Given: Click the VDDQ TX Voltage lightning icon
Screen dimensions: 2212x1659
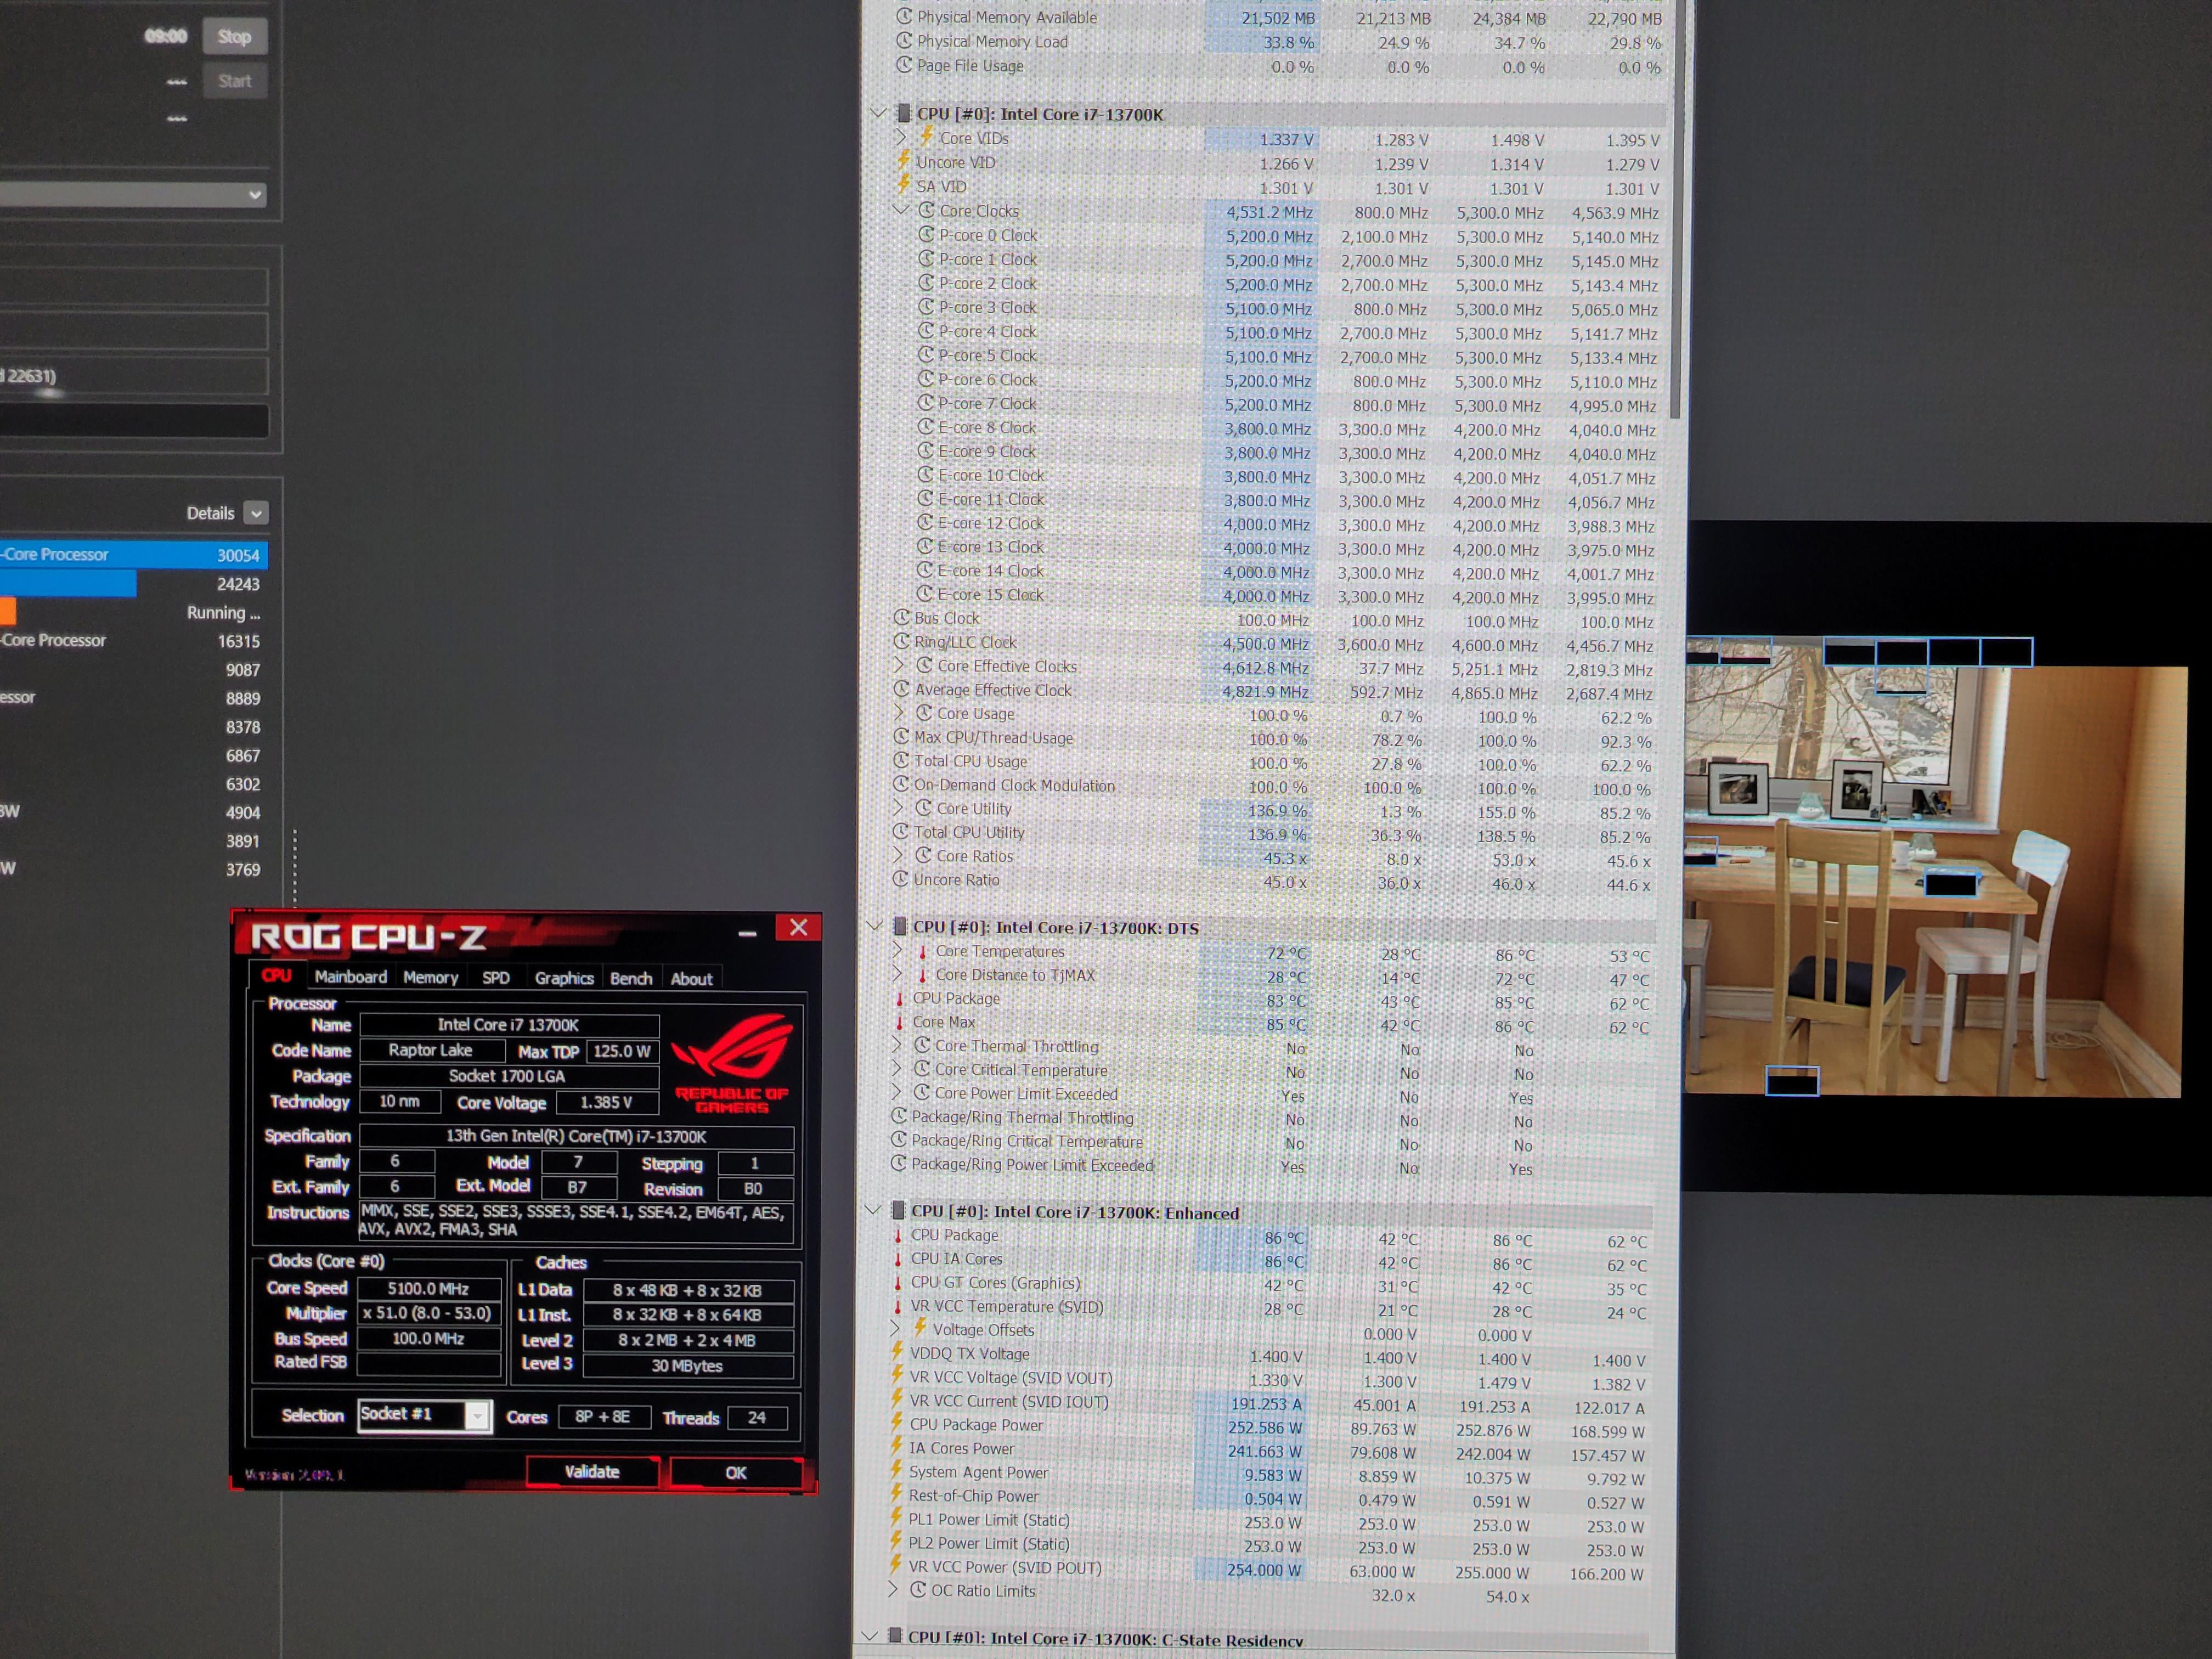Looking at the screenshot, I should [897, 1352].
